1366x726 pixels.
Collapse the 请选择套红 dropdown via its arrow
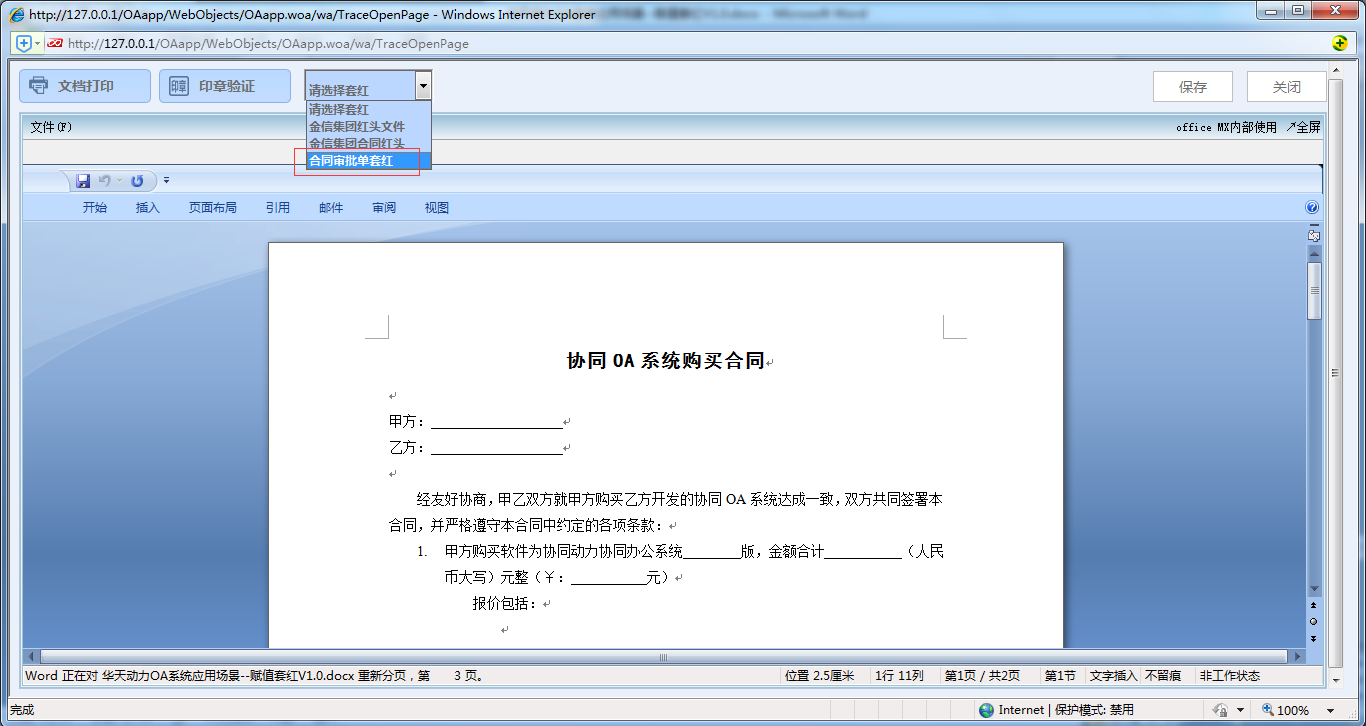pos(423,85)
